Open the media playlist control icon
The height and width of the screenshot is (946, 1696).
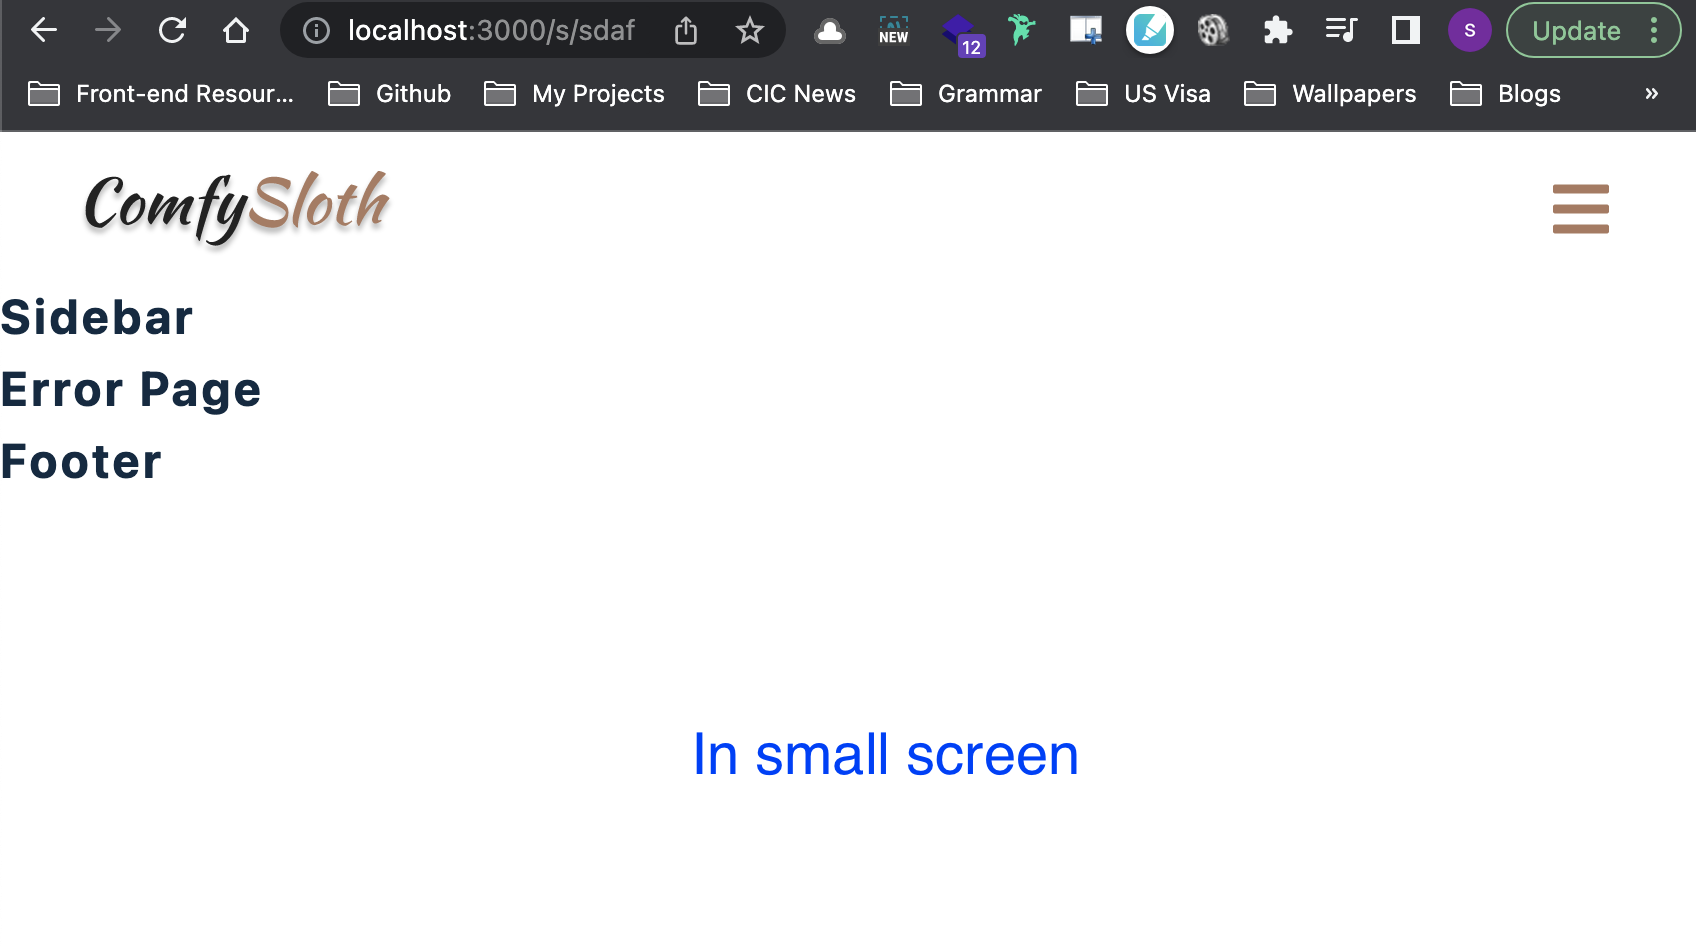(1340, 31)
